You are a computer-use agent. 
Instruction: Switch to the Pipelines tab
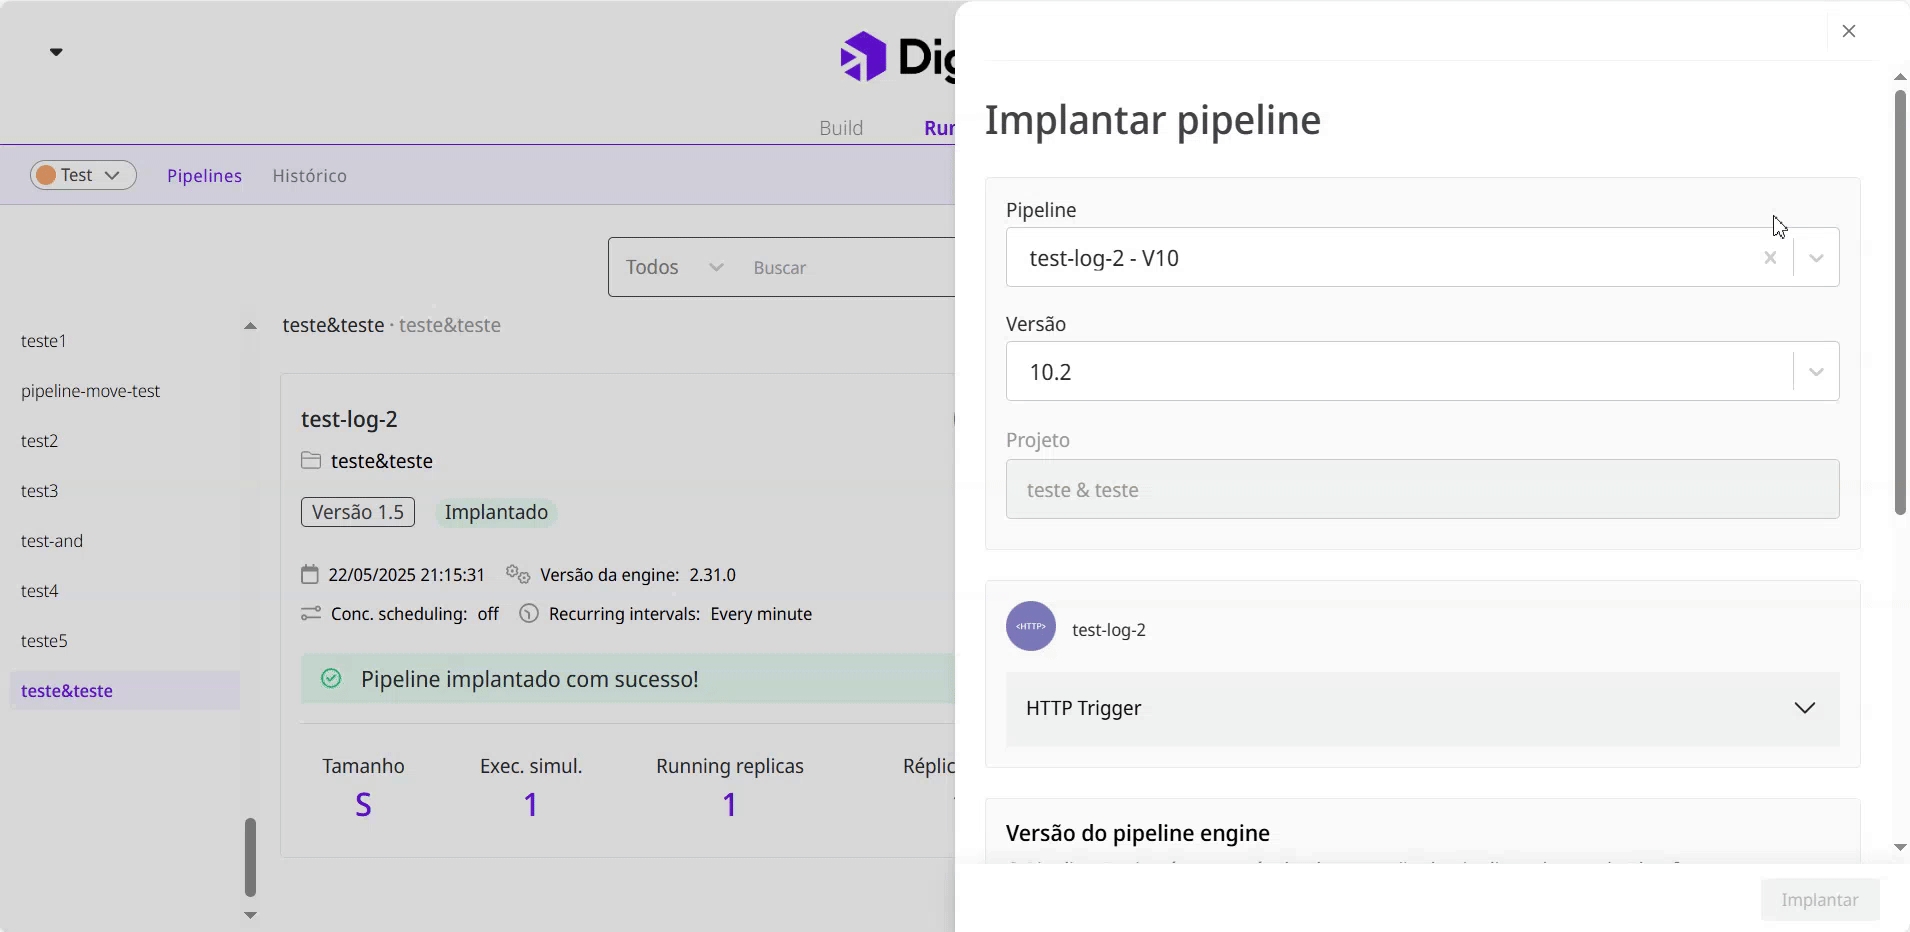204,176
